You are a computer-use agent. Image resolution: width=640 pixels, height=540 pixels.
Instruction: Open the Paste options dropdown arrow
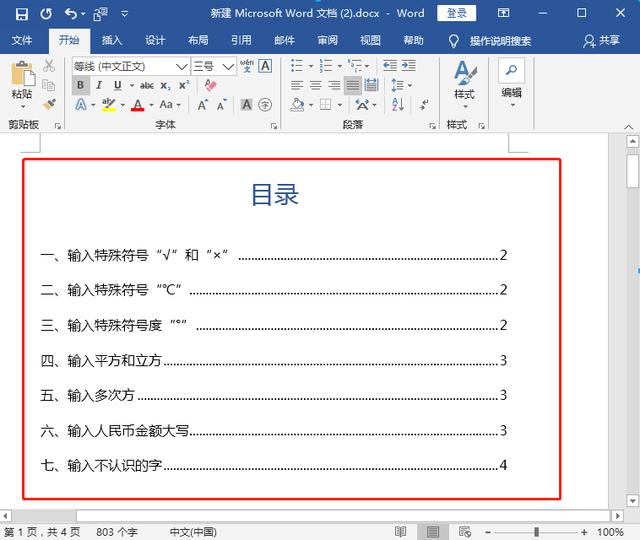coord(23,107)
